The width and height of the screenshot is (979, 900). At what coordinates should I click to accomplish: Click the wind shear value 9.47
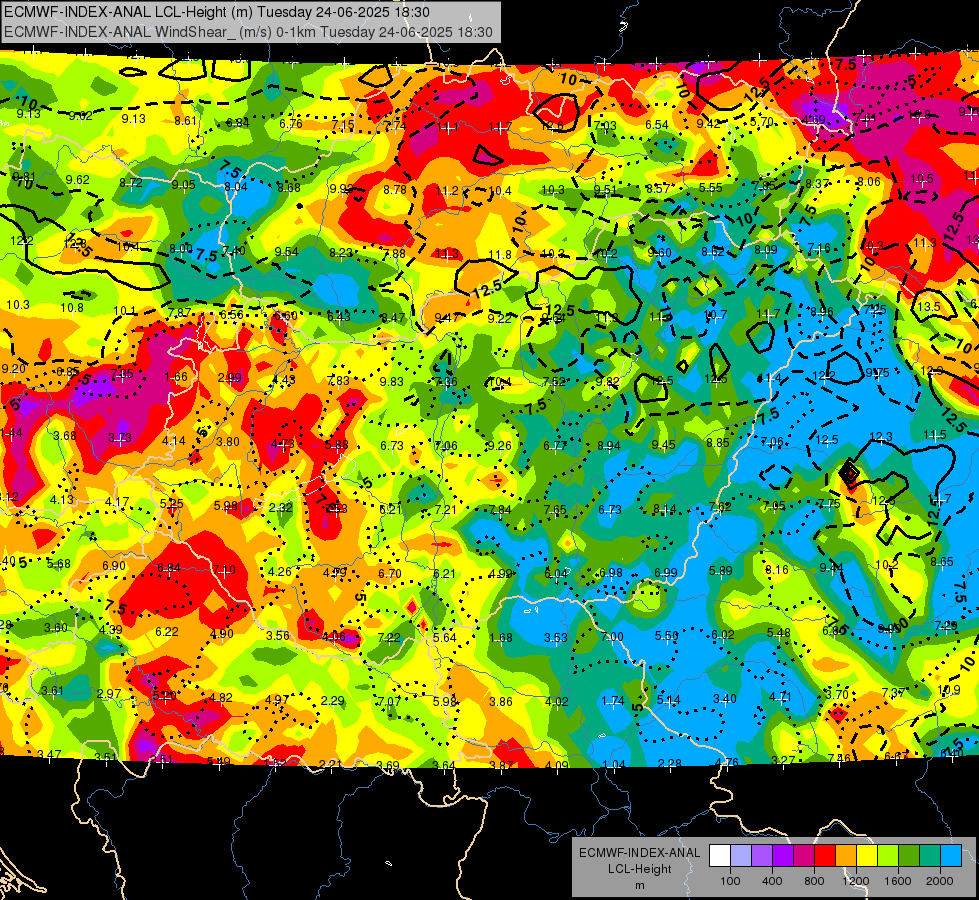coord(446,319)
